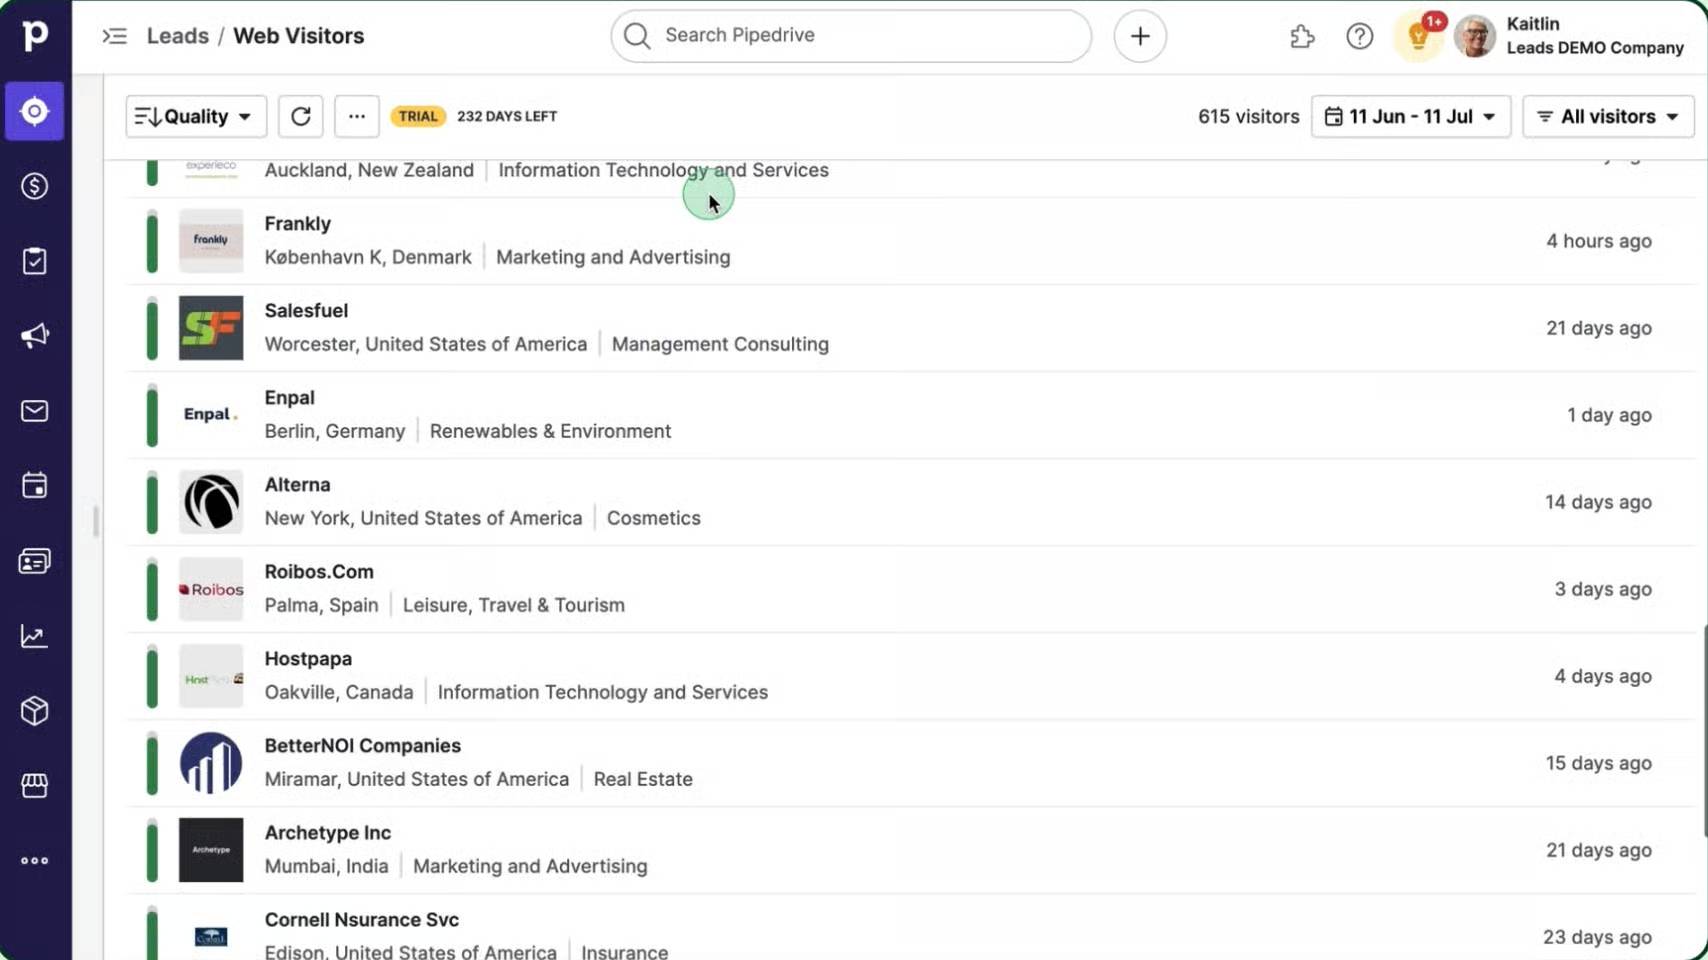This screenshot has height=960, width=1708.
Task: Open the Enpal visitor row
Action: pos(911,415)
